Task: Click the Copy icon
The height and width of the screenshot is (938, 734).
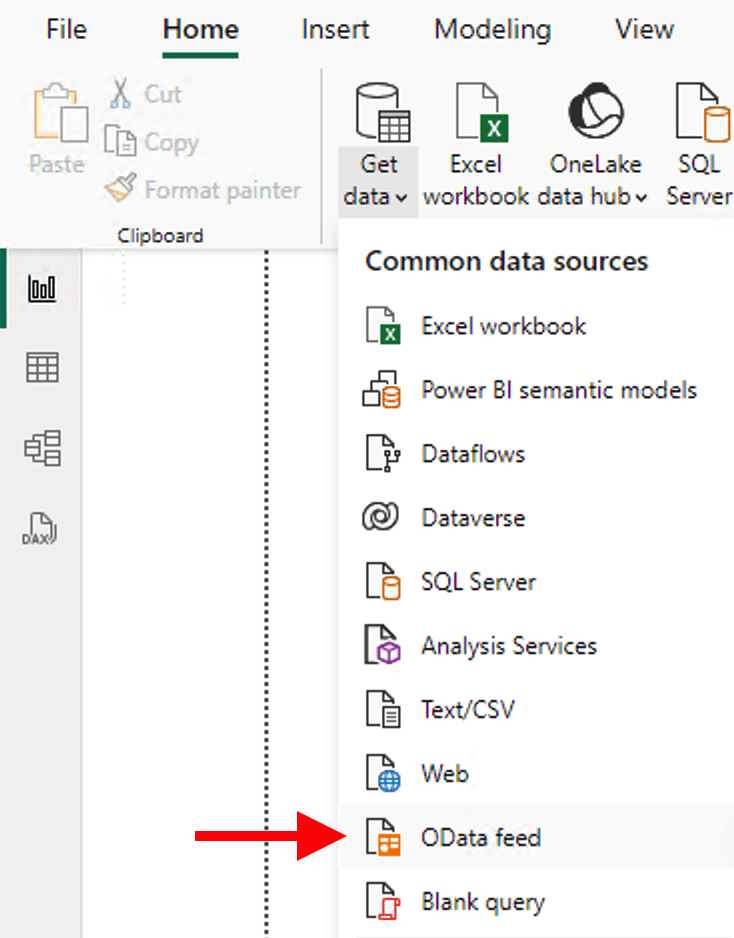Action: tap(120, 141)
